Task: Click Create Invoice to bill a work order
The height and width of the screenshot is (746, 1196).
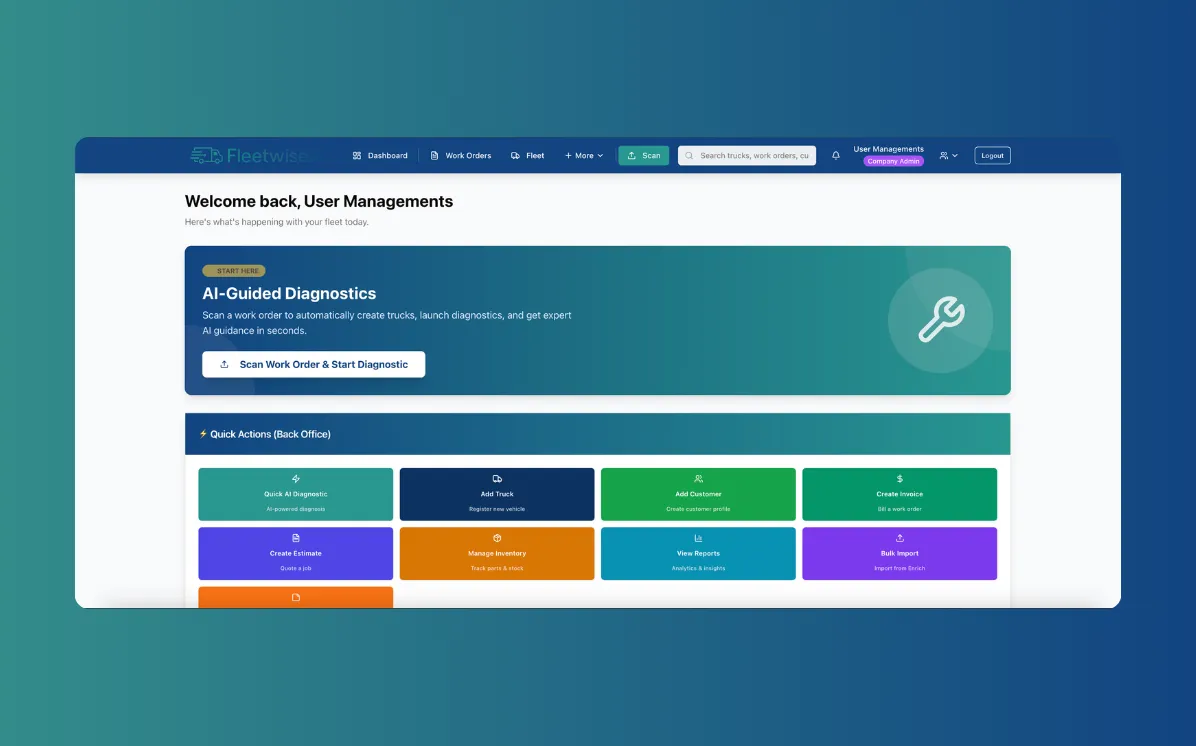Action: pyautogui.click(x=899, y=493)
